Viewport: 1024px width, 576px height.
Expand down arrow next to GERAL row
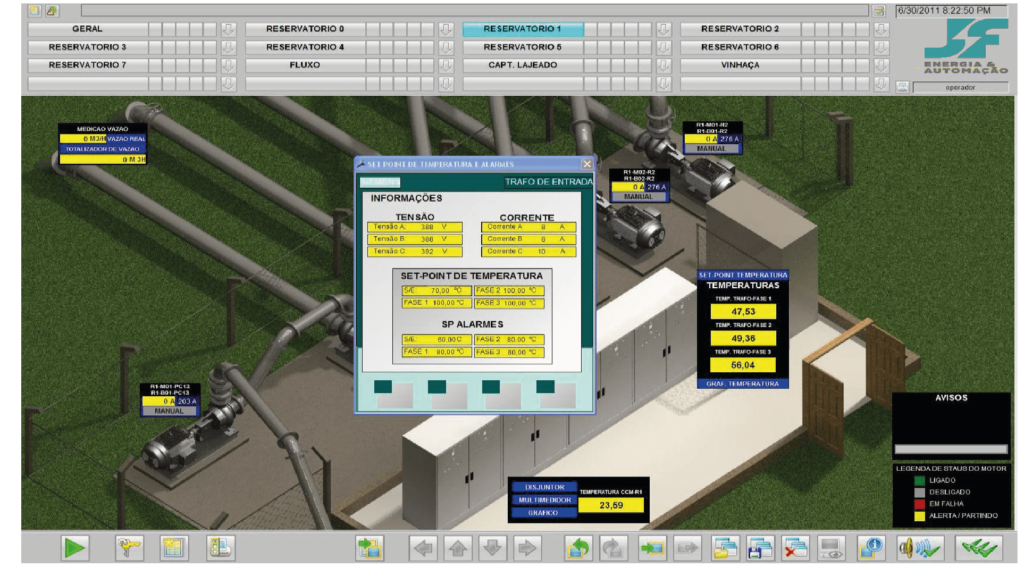(228, 29)
